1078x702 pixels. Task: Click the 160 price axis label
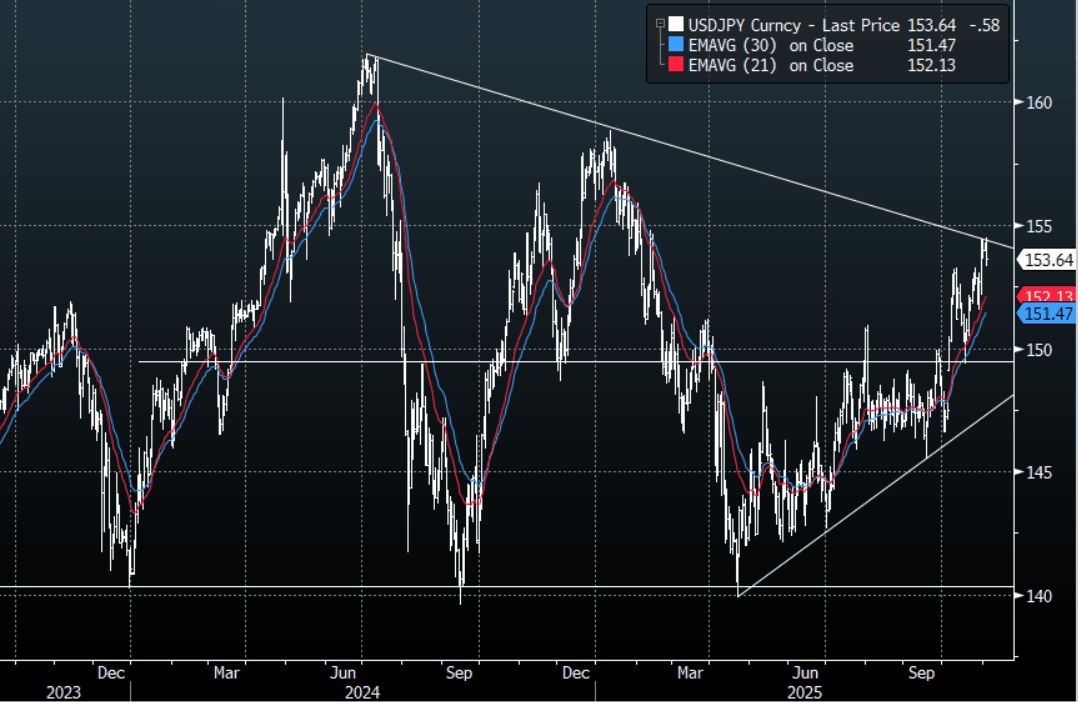point(1039,102)
